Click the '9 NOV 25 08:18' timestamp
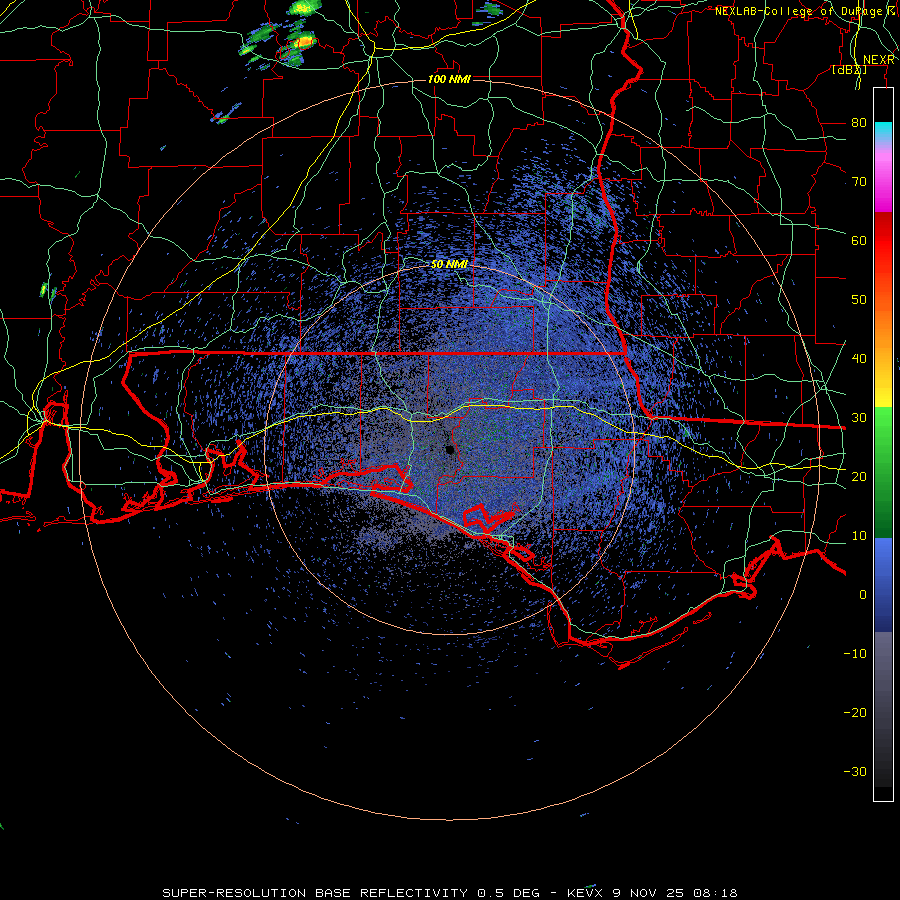The width and height of the screenshot is (900, 900). pos(675,893)
